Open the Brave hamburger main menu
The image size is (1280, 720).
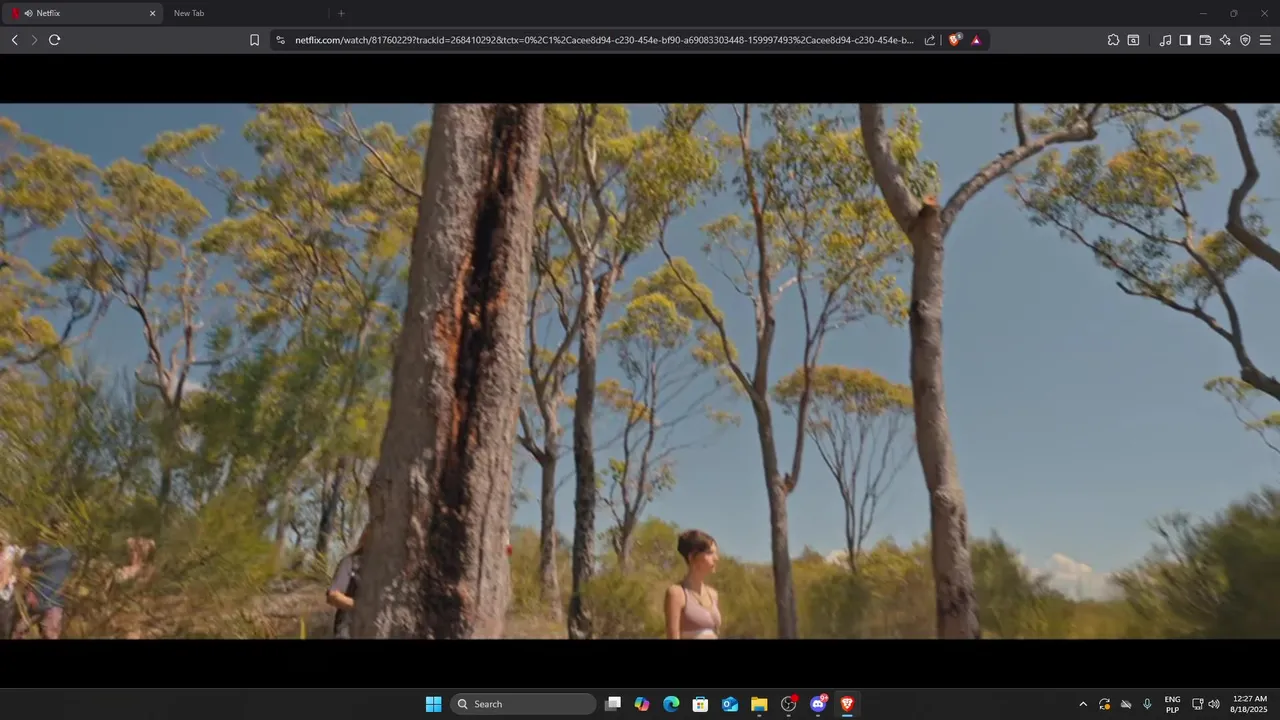(x=1265, y=40)
